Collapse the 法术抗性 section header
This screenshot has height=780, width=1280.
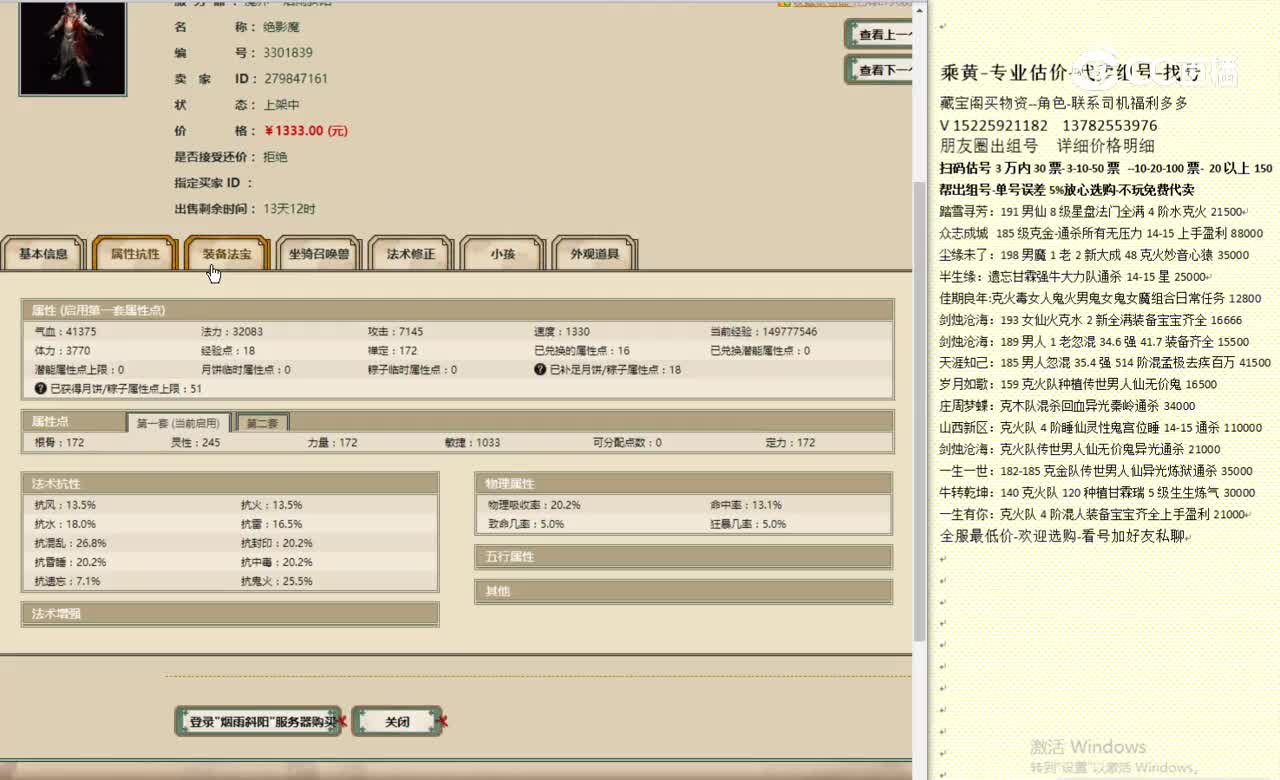pyautogui.click(x=230, y=483)
